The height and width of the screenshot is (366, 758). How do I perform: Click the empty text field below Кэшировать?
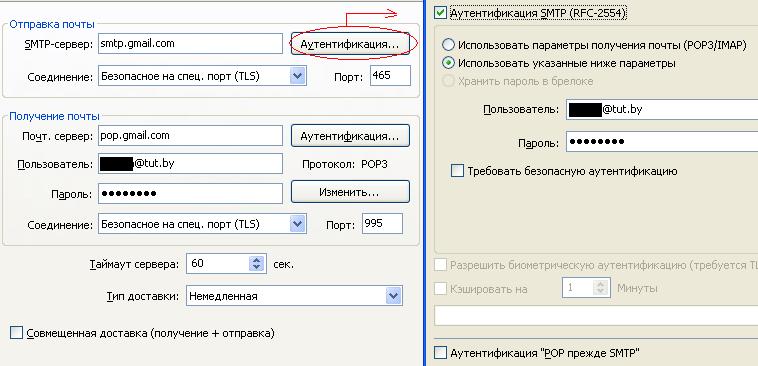596,316
